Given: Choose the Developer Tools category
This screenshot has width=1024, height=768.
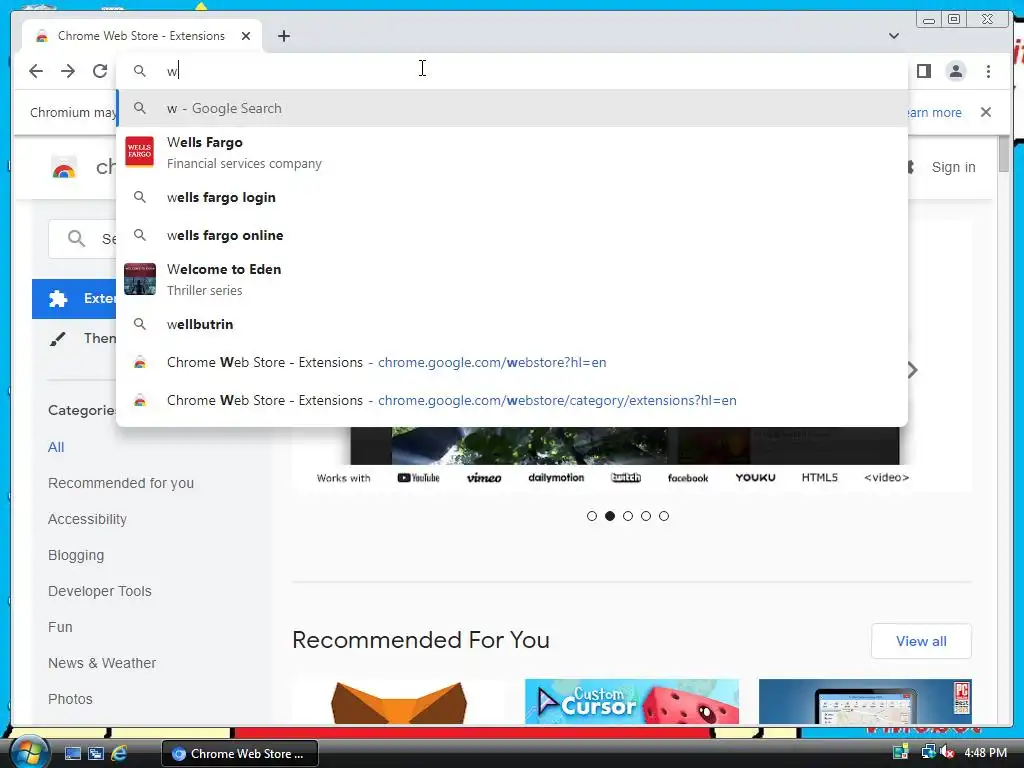Looking at the screenshot, I should (x=100, y=591).
